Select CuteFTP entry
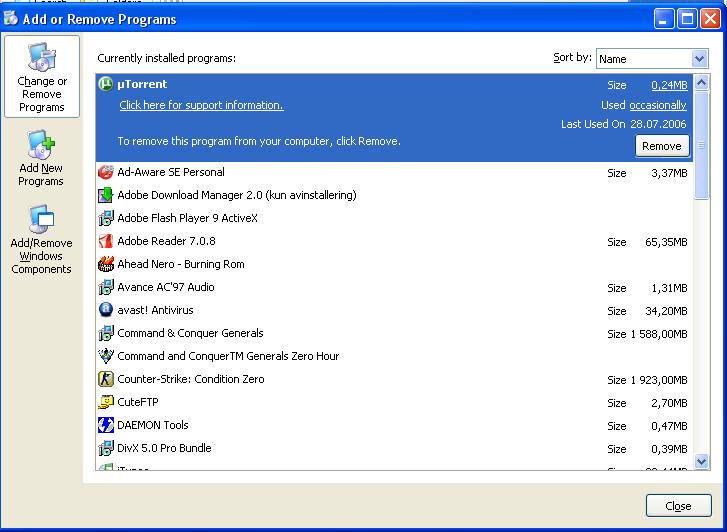Viewport: 727px width, 532px height. coord(394,402)
